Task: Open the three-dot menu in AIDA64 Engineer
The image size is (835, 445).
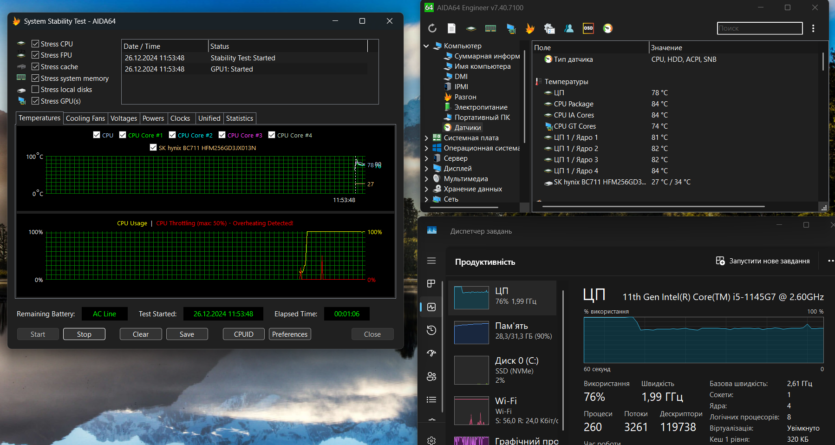Action: pyautogui.click(x=813, y=28)
